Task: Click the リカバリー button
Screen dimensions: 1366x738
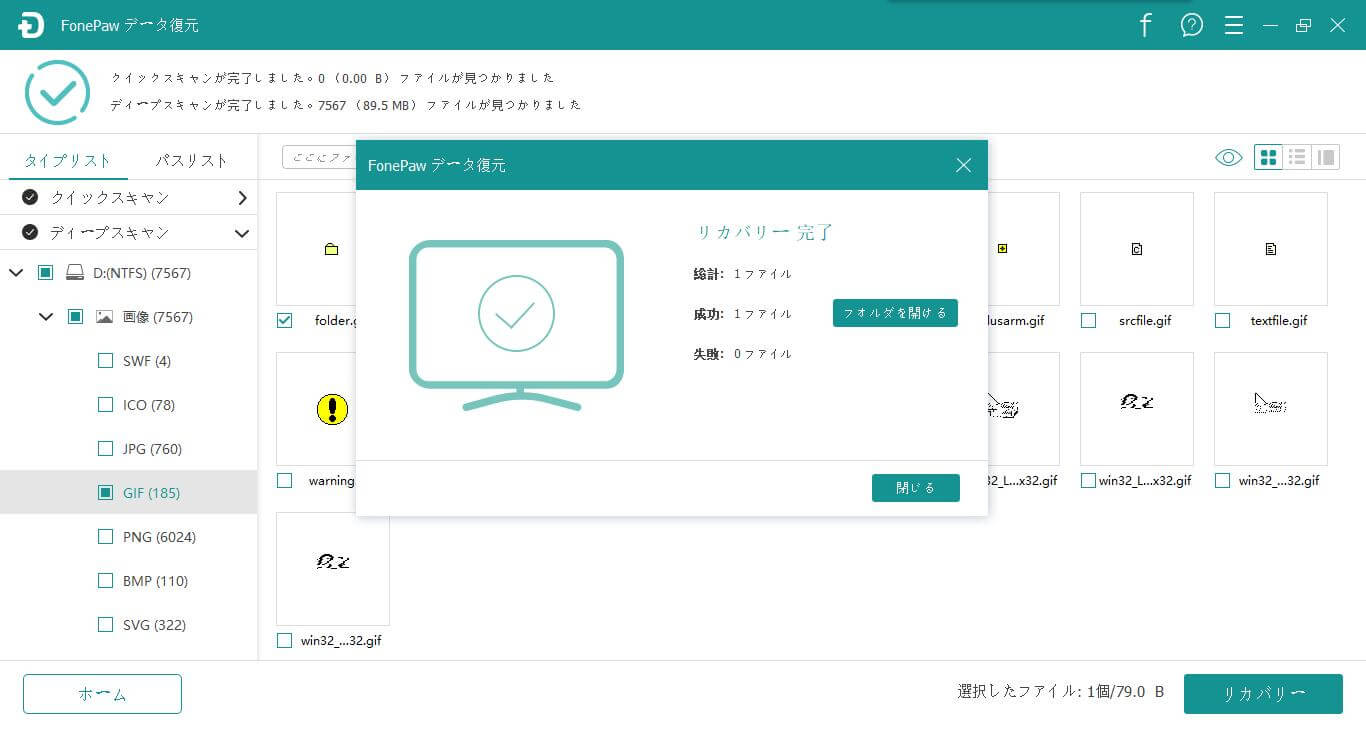Action: (1263, 694)
